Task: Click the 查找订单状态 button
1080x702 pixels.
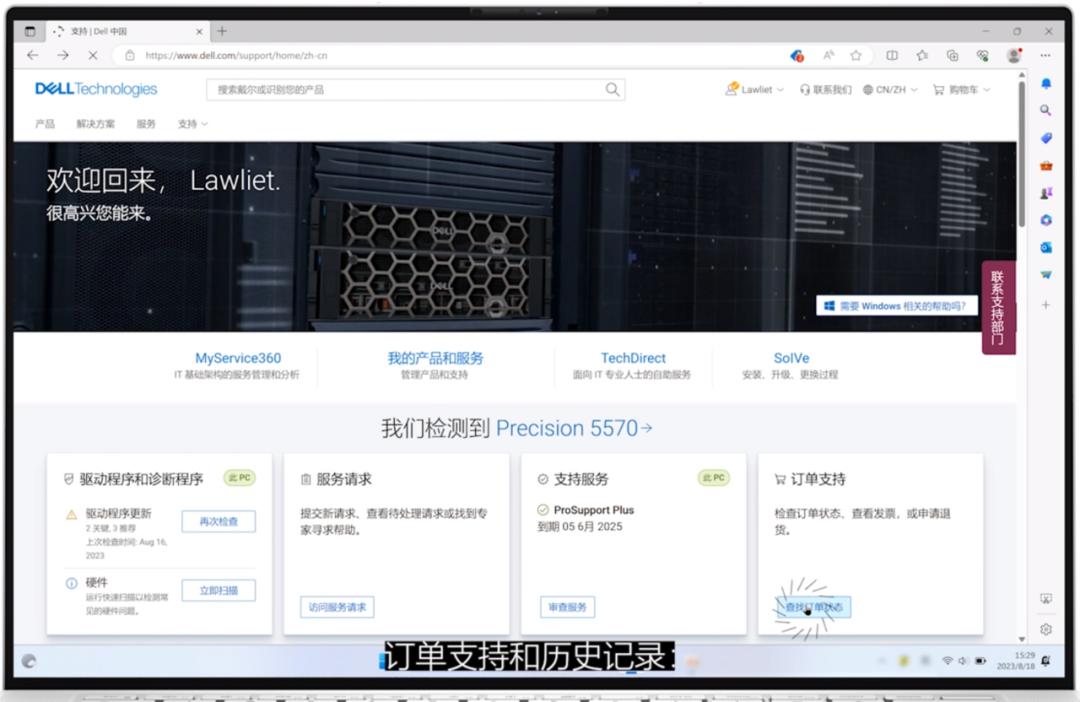Action: 814,606
